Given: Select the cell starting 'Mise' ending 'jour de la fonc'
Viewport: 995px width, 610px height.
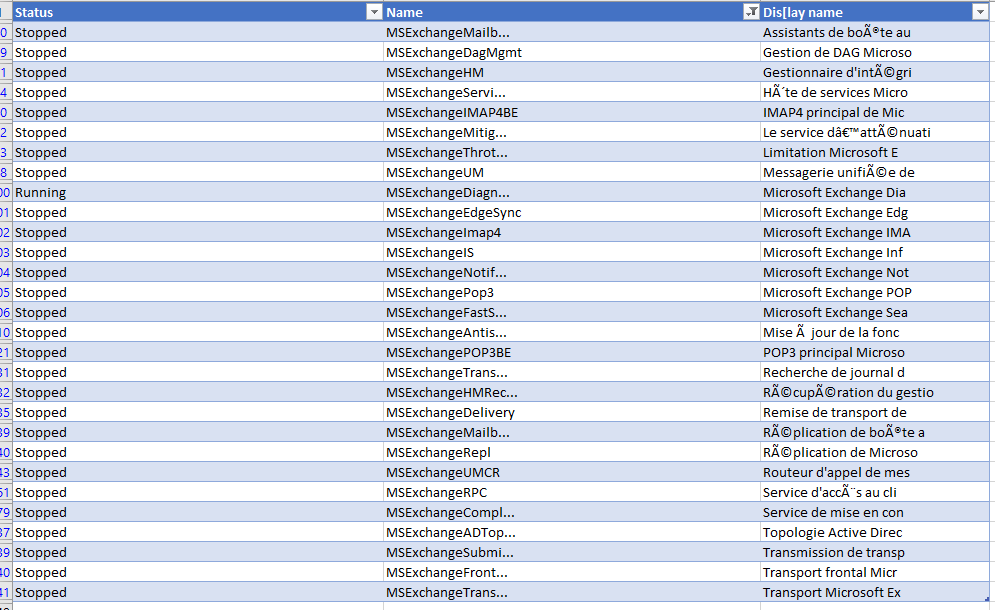Looking at the screenshot, I should click(x=874, y=332).
